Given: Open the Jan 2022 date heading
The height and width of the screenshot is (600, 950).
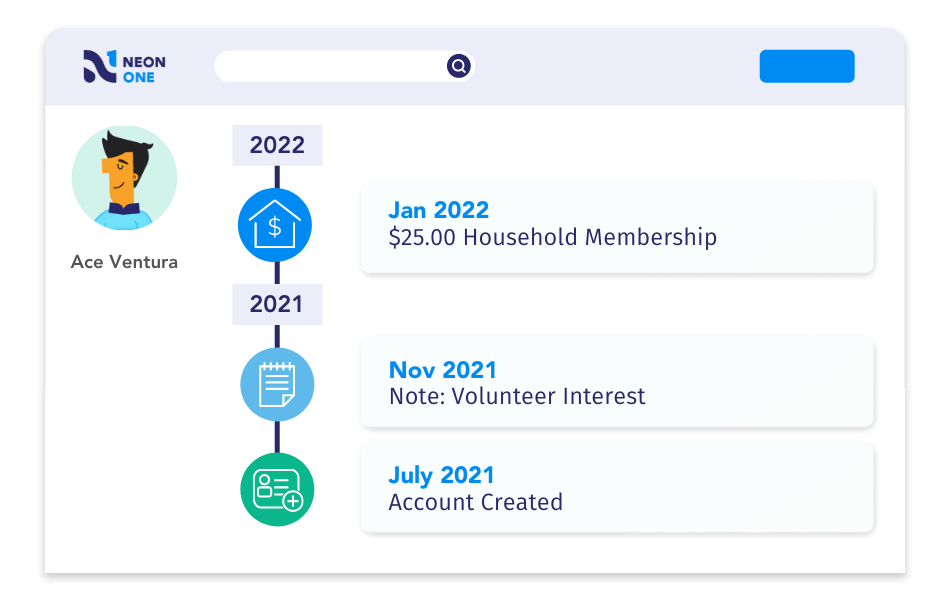Looking at the screenshot, I should (x=439, y=210).
